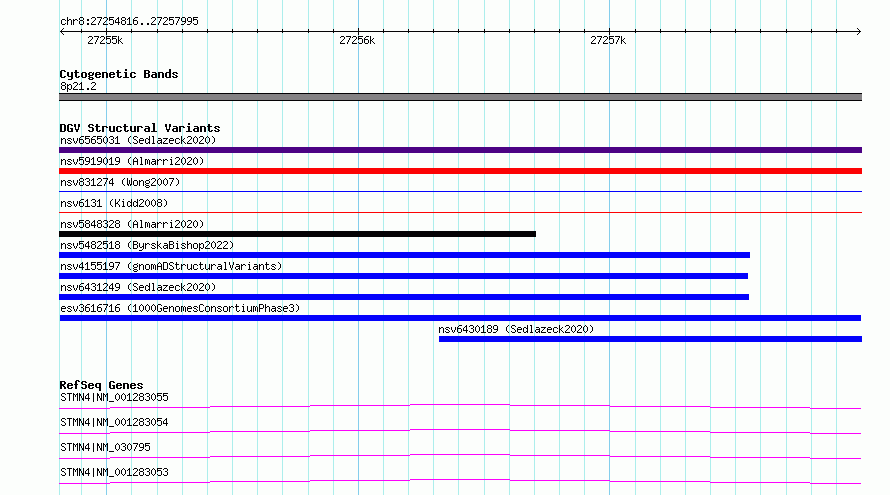
Task: Click the magenta NM_001283053 transcript line
Action: pos(460,481)
